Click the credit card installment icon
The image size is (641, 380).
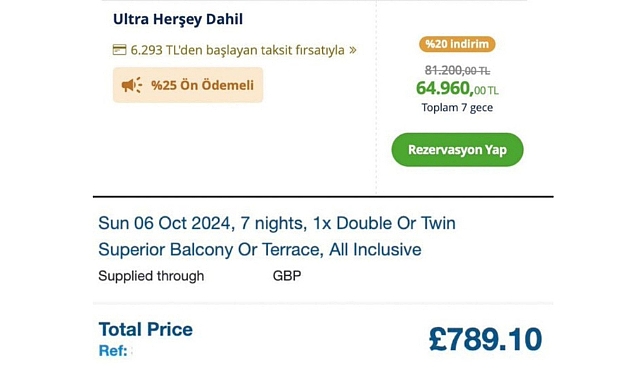119,50
